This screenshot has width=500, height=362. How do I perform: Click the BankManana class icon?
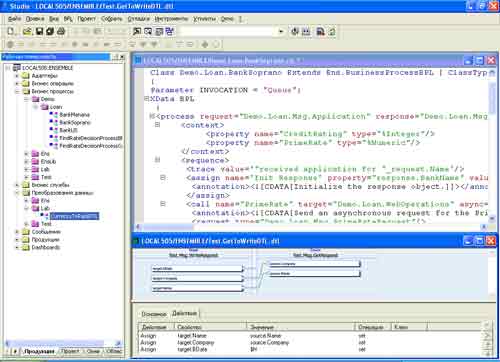[x=54, y=115]
